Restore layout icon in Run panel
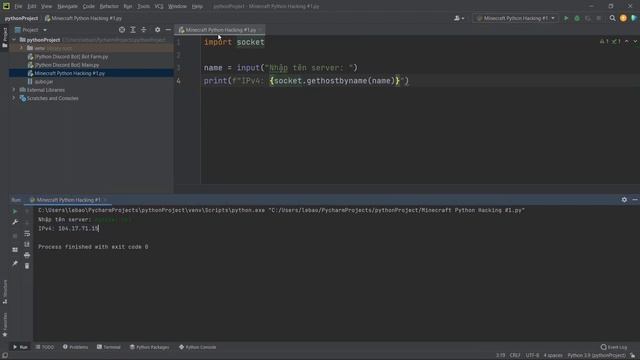 (15, 250)
